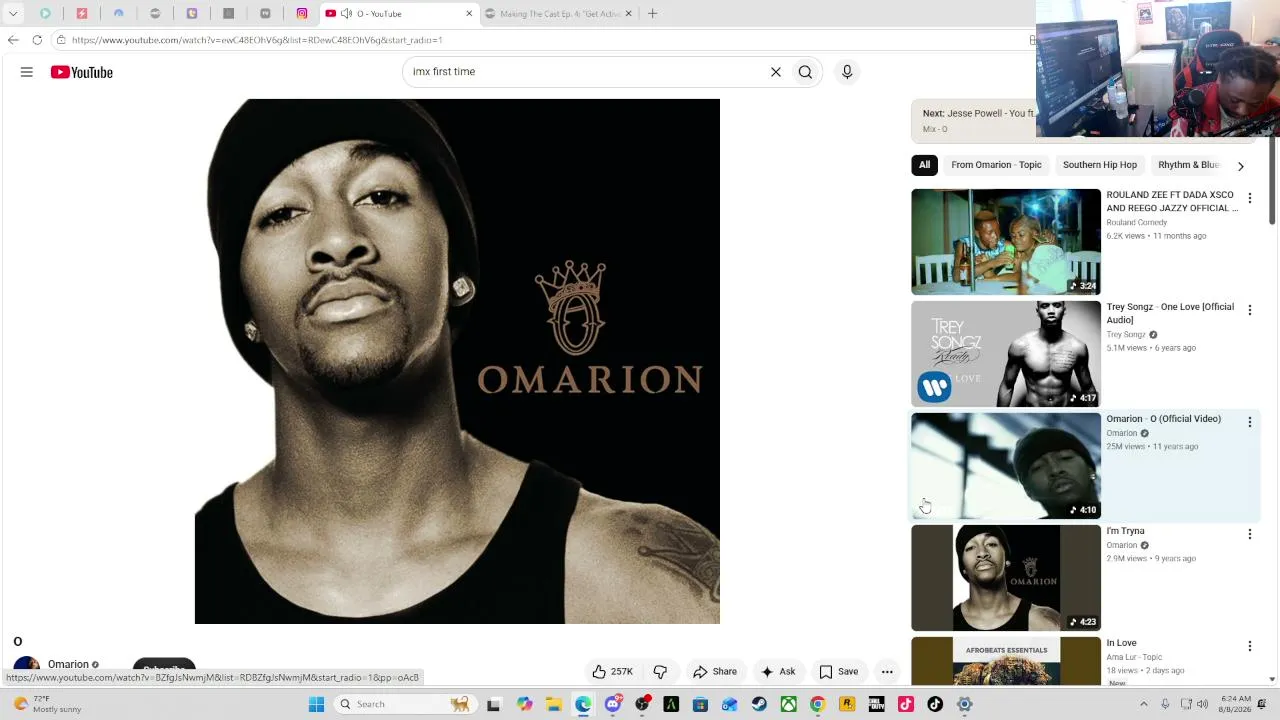Open the YouTube guide hamburger menu
The height and width of the screenshot is (720, 1280).
coord(27,72)
